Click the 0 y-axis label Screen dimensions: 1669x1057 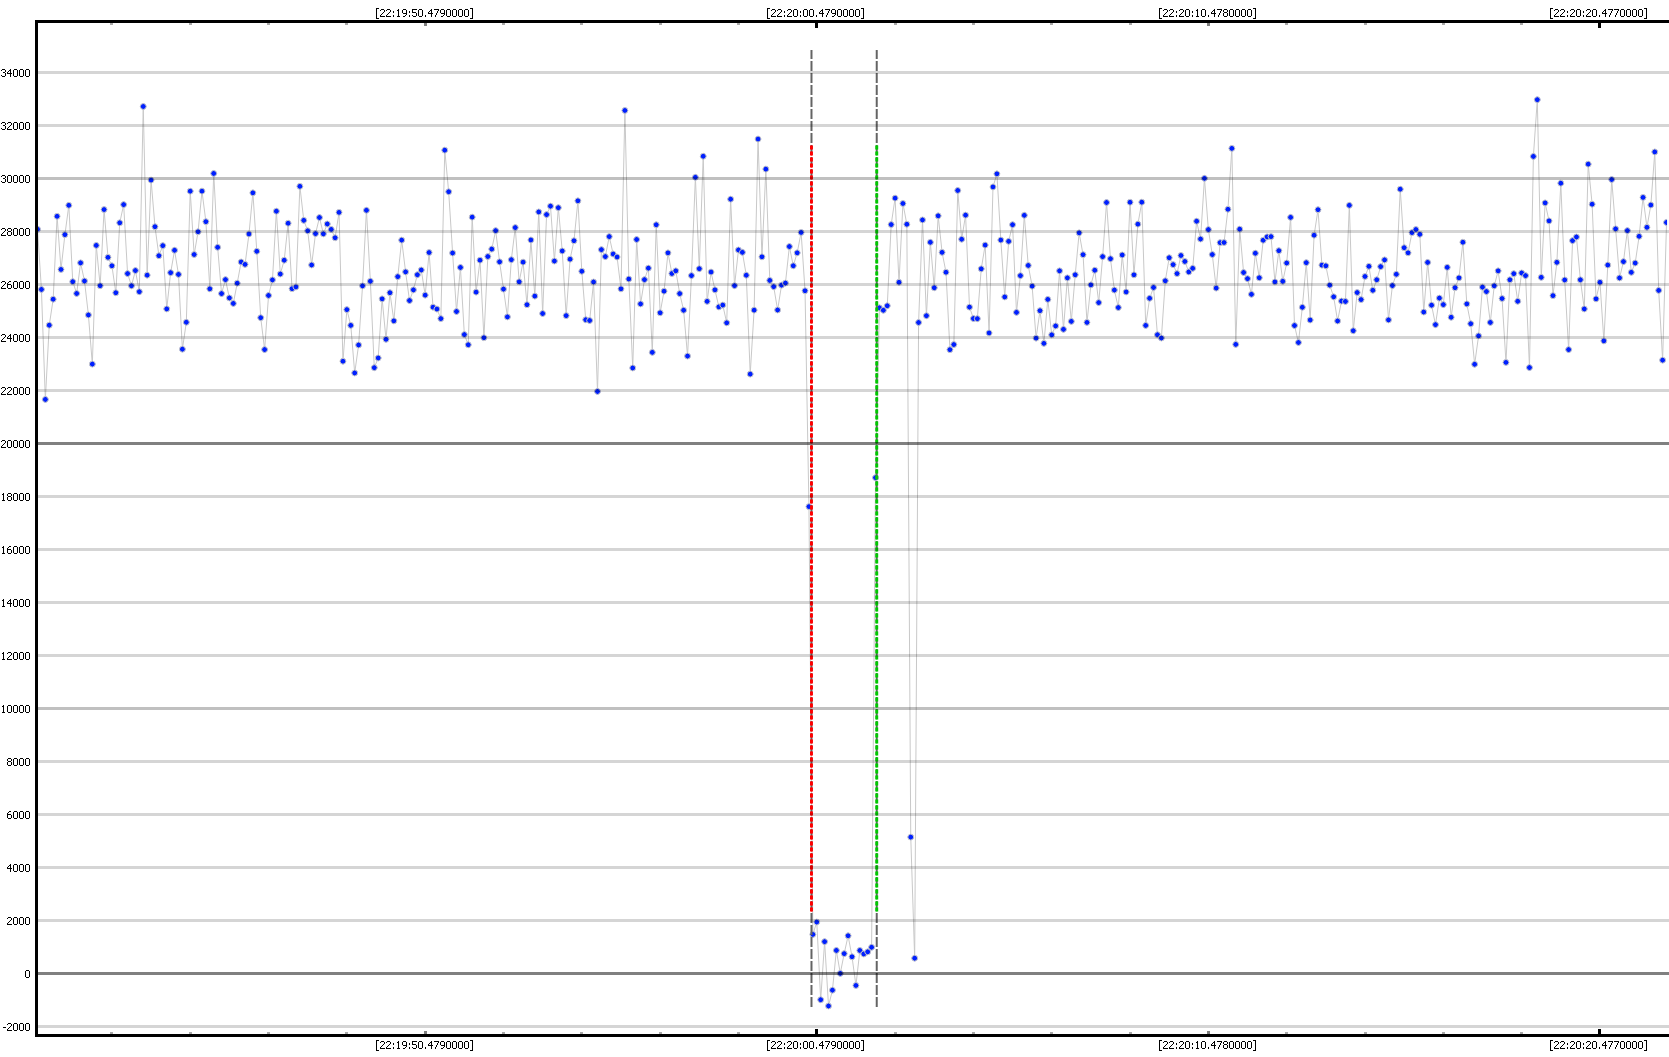coord(26,974)
